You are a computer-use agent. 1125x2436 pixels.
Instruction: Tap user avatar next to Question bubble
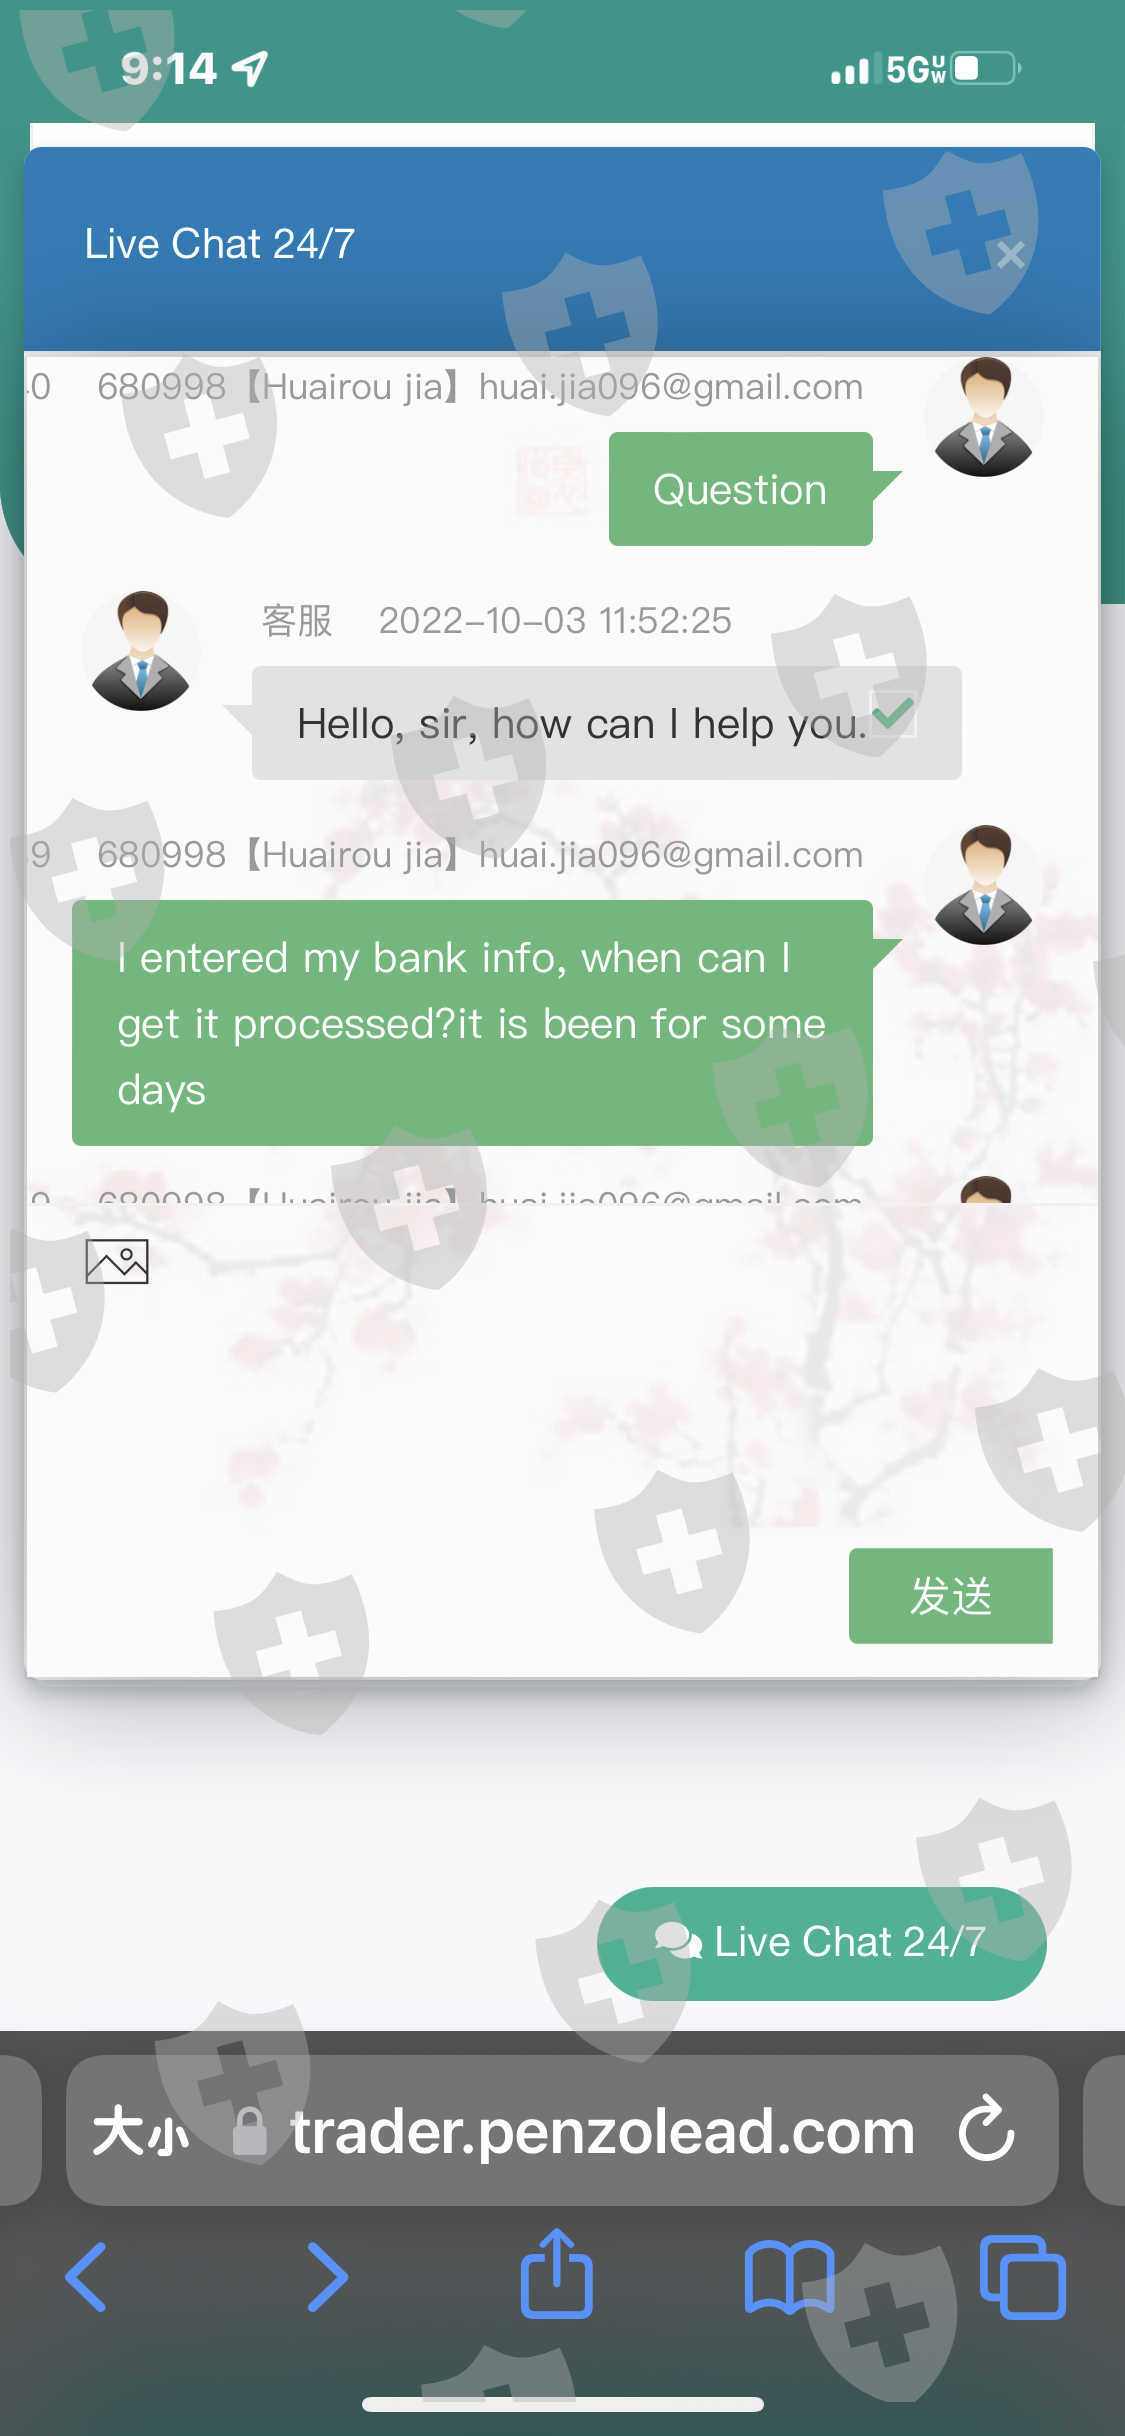tap(984, 417)
